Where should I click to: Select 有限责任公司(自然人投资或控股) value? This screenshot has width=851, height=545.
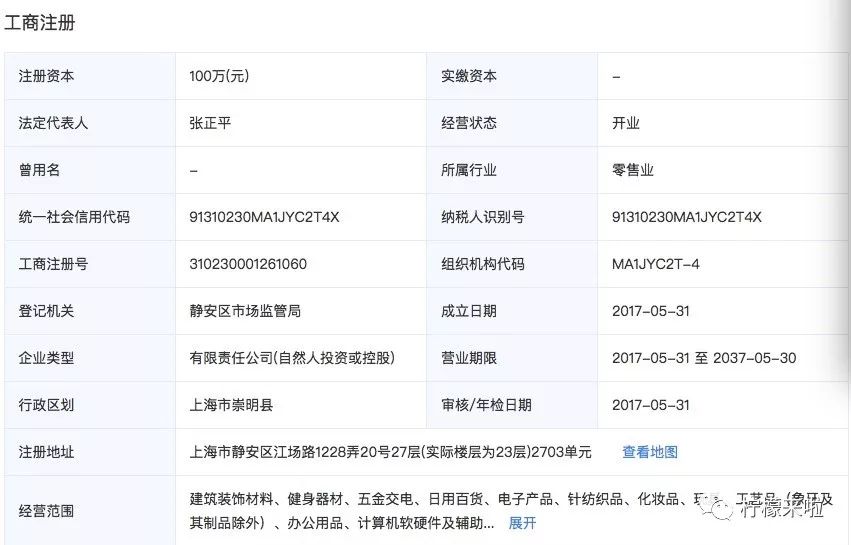[x=292, y=358]
